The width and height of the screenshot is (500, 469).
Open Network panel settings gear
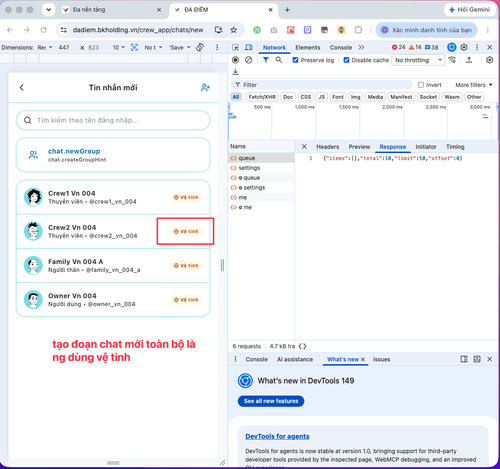click(489, 60)
